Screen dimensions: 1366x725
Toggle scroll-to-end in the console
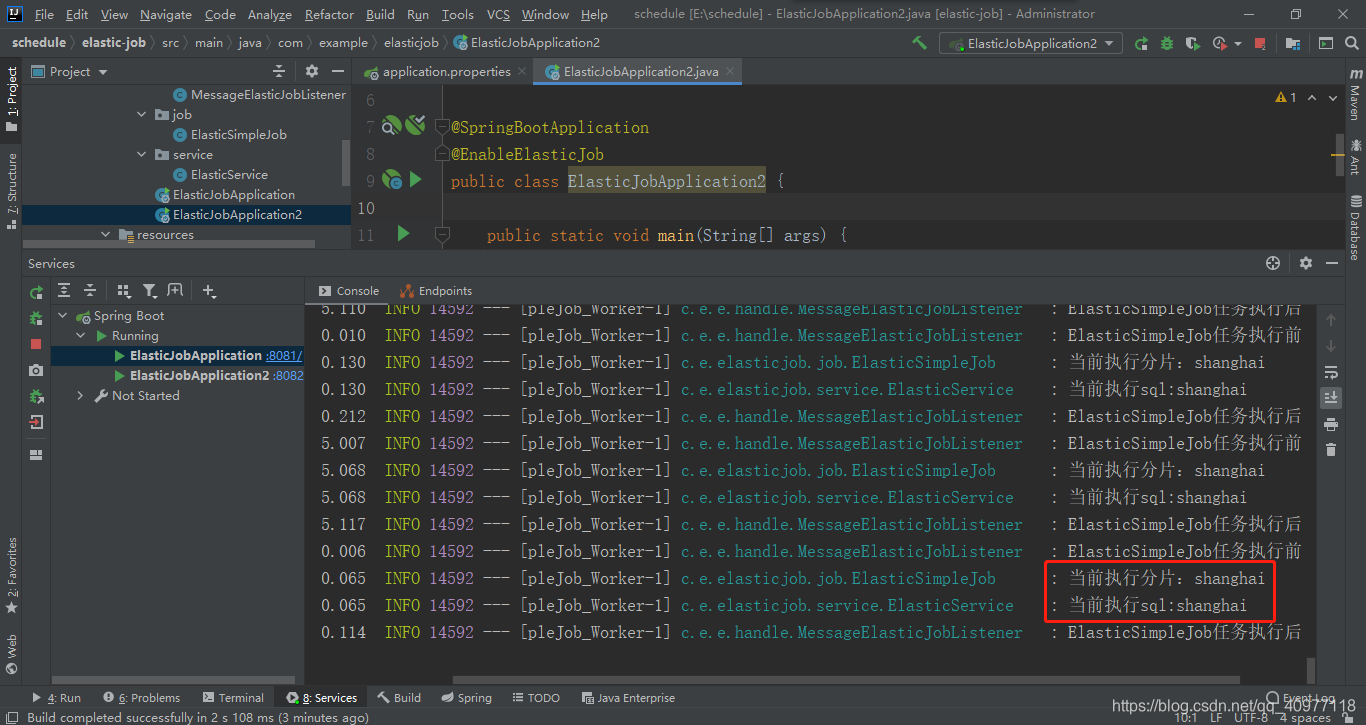click(x=1330, y=398)
